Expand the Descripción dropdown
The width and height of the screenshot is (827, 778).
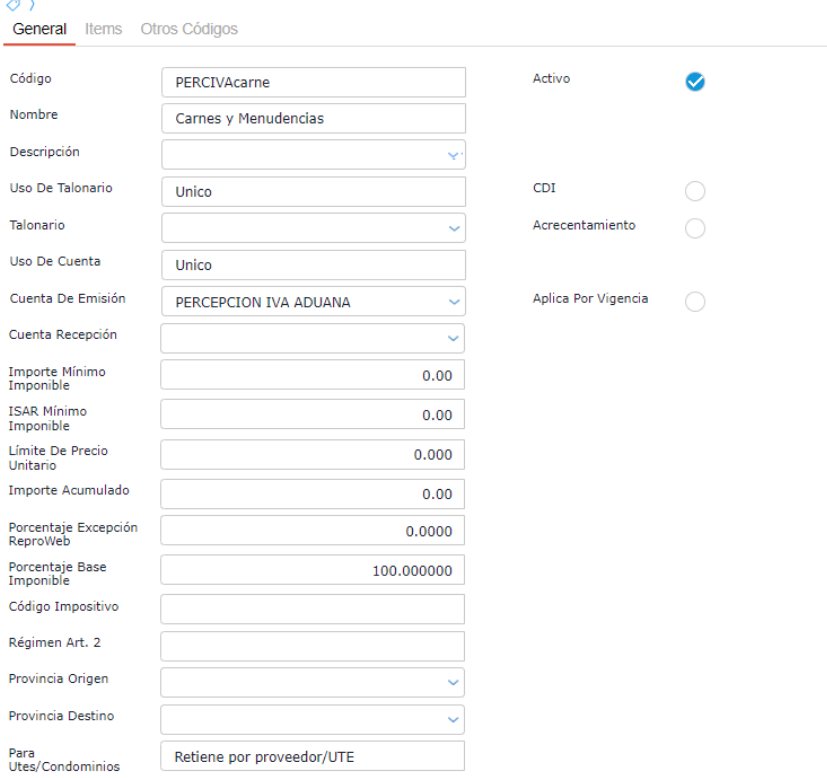(454, 155)
